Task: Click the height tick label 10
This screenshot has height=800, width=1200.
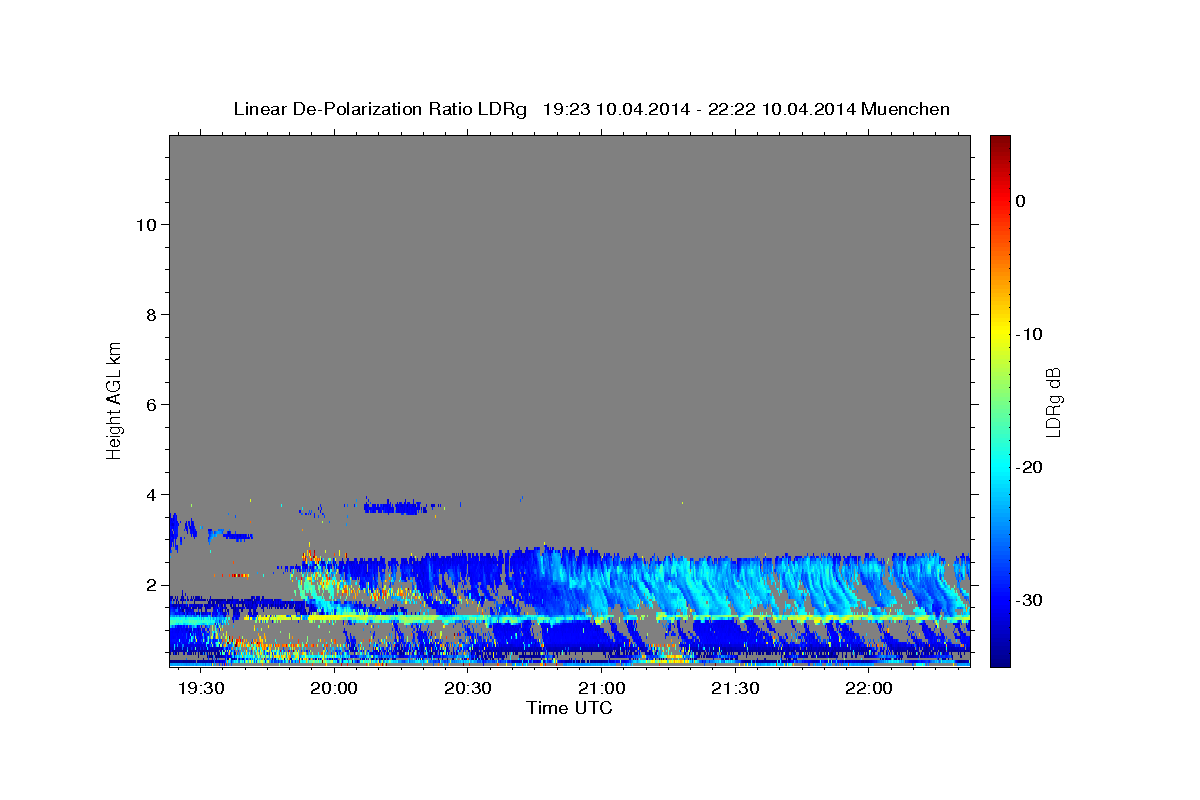Action: coord(145,224)
